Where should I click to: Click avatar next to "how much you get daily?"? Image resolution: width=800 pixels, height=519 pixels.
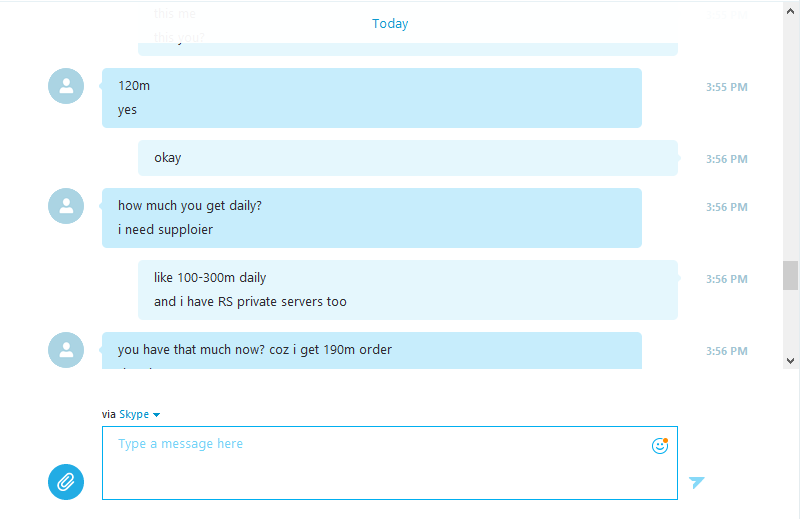click(x=66, y=206)
